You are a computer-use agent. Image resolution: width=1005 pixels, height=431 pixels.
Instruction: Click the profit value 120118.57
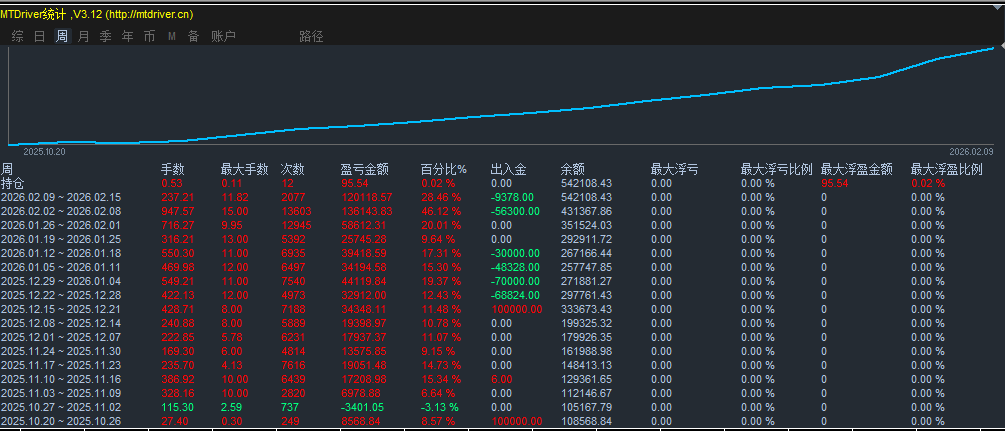tap(367, 198)
